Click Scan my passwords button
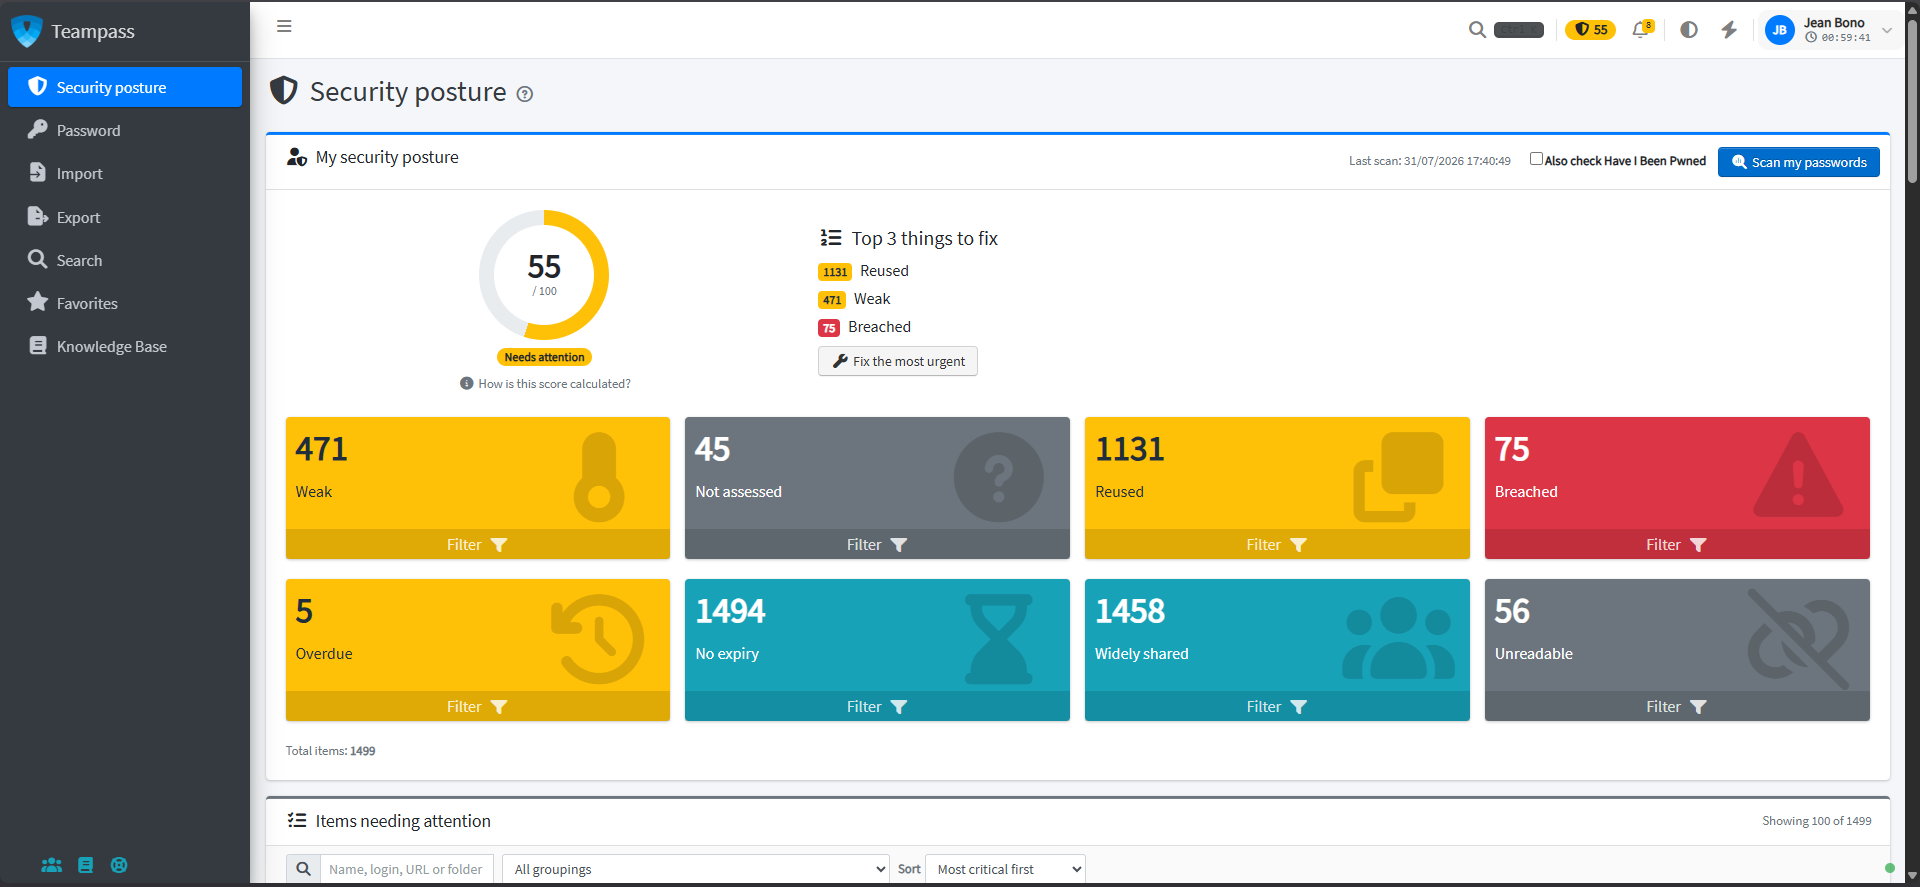The image size is (1920, 887). pos(1799,162)
